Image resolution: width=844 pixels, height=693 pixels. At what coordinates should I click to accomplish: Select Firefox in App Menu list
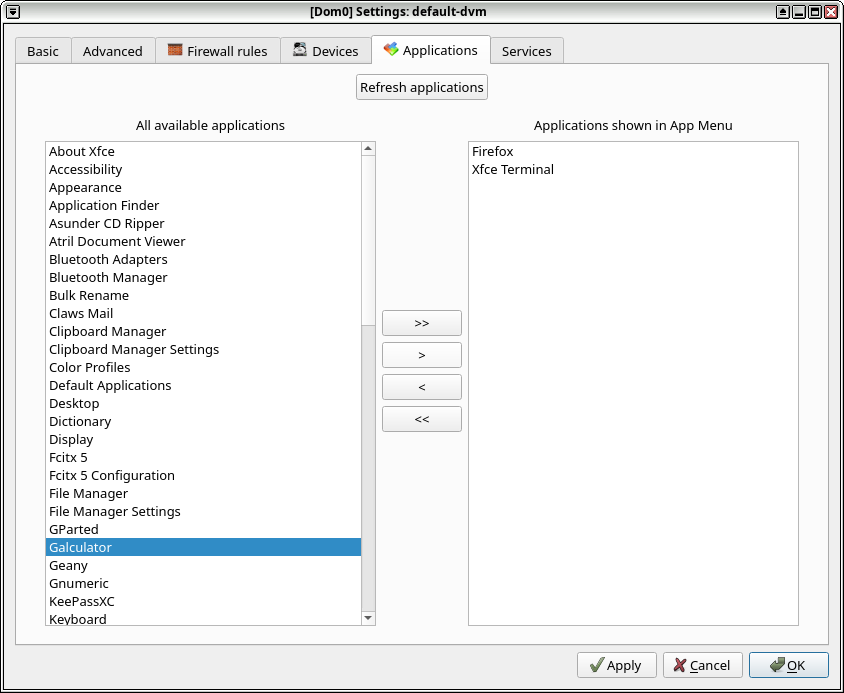click(633, 151)
